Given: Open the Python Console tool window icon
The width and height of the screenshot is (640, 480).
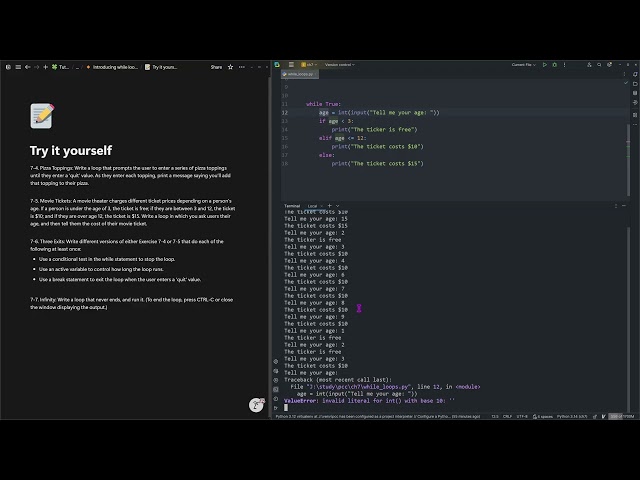Looking at the screenshot, I should point(276,371).
